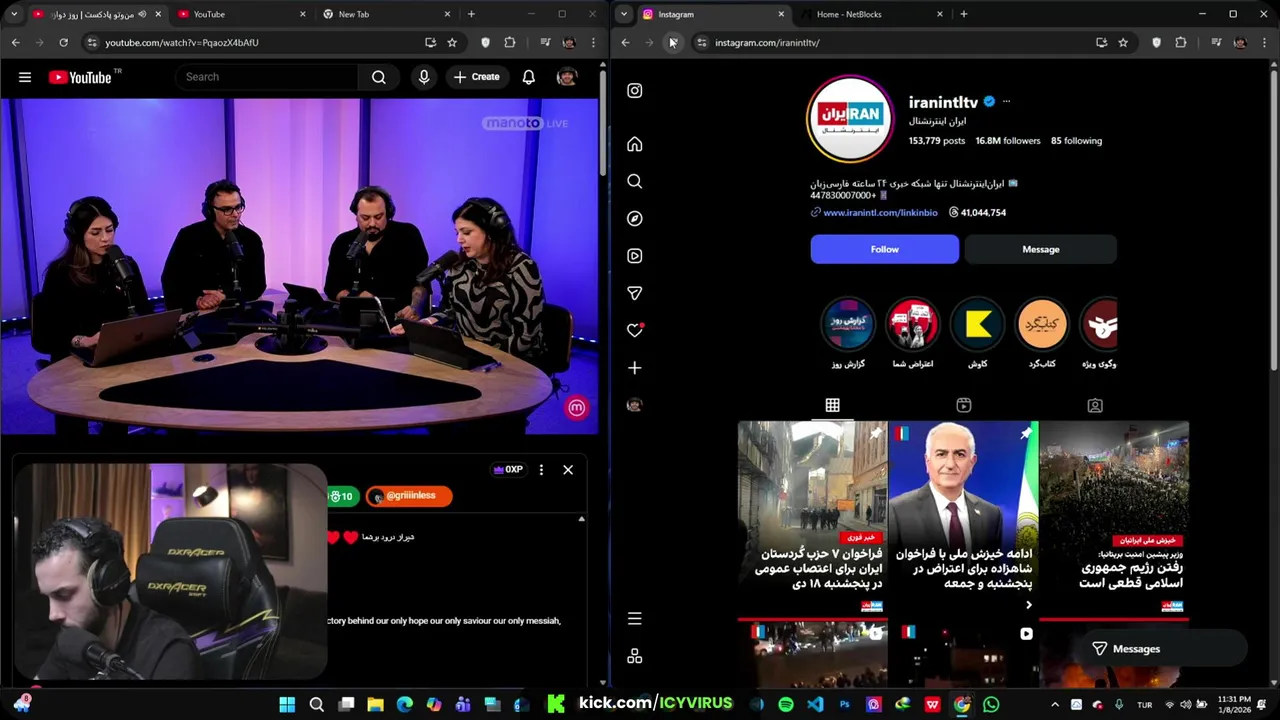Reload the YouTube browser window page
The height and width of the screenshot is (720, 1280).
(x=63, y=43)
